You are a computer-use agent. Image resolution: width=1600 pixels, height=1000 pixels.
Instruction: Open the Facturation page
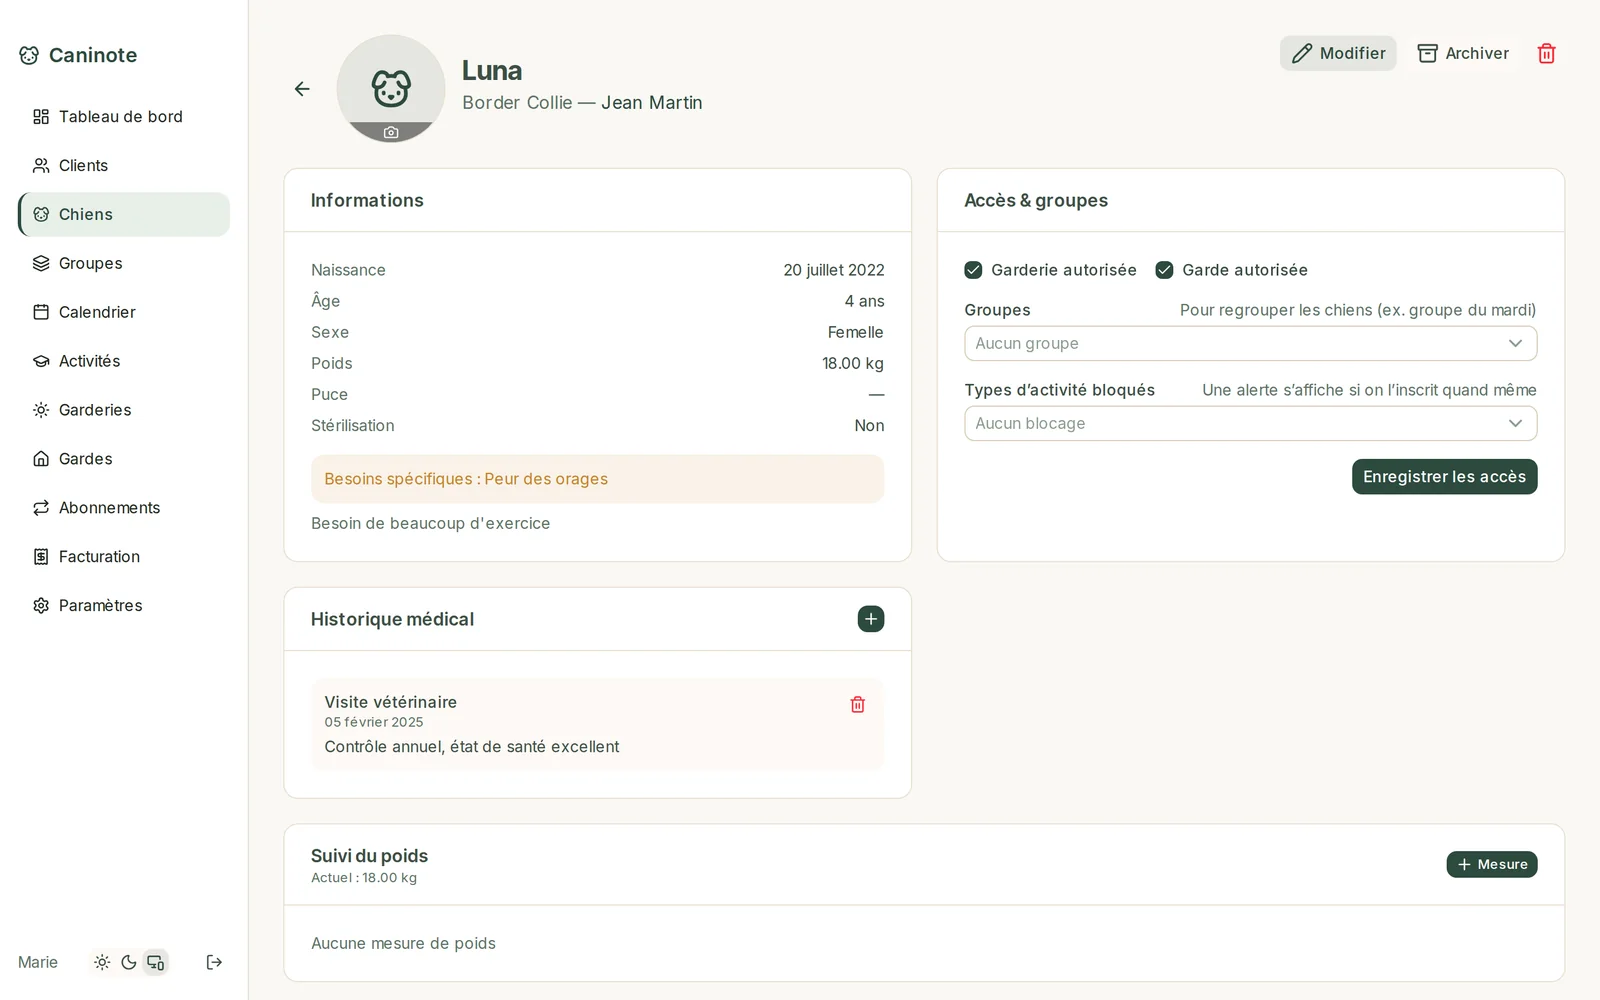124,558
